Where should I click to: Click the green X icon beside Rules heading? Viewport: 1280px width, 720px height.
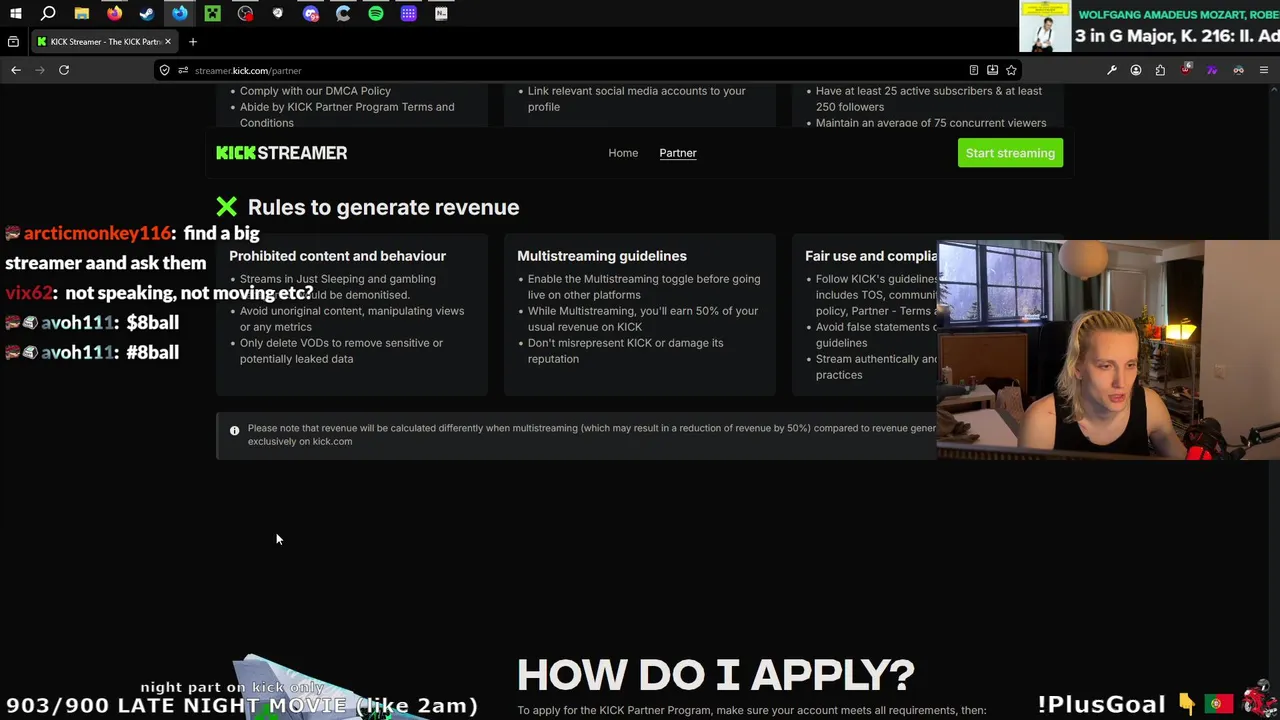[x=227, y=207]
